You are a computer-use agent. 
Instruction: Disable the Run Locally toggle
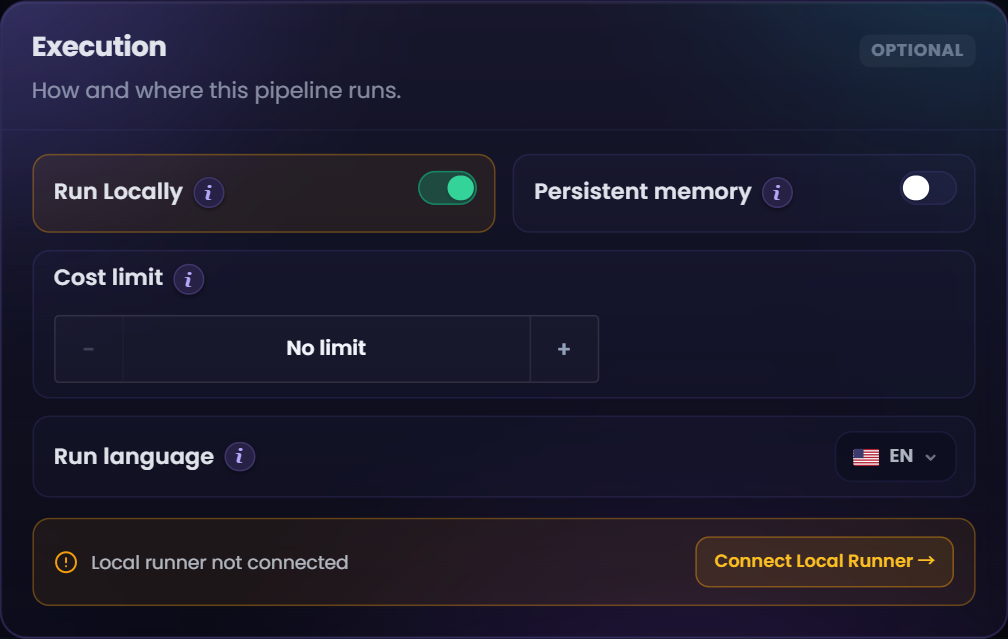tap(447, 189)
